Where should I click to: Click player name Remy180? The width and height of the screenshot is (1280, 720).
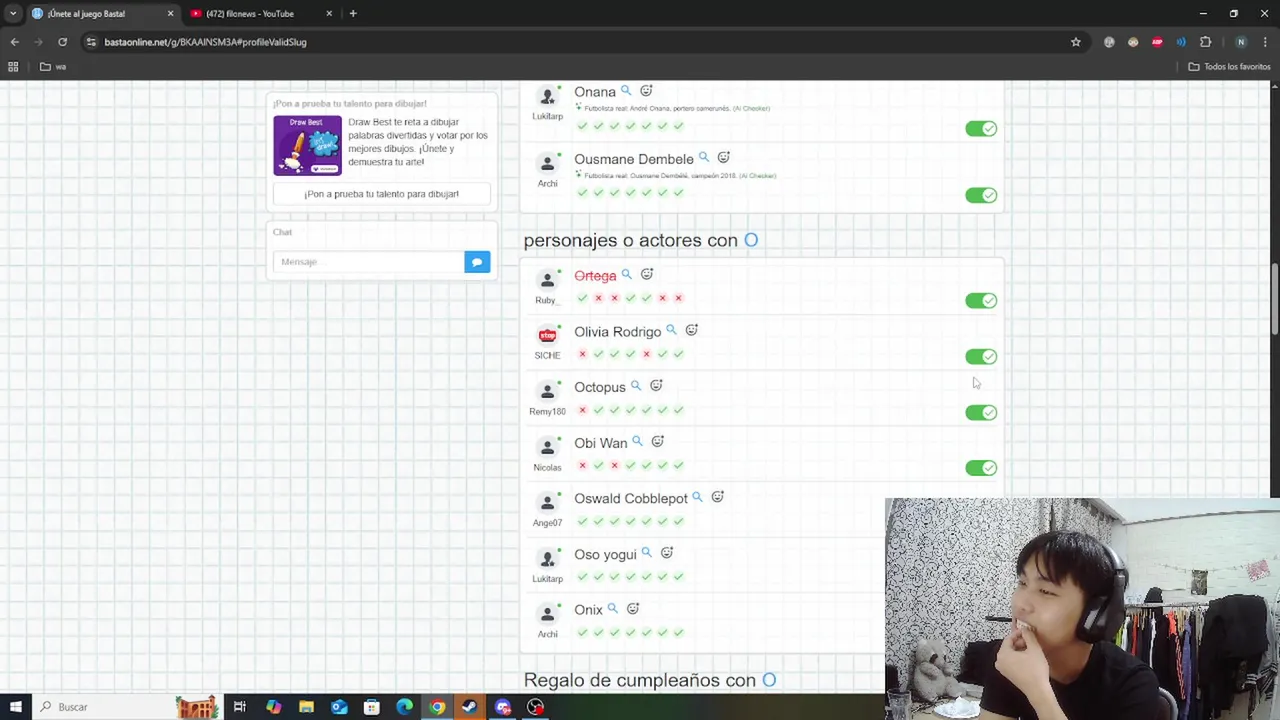click(x=547, y=411)
